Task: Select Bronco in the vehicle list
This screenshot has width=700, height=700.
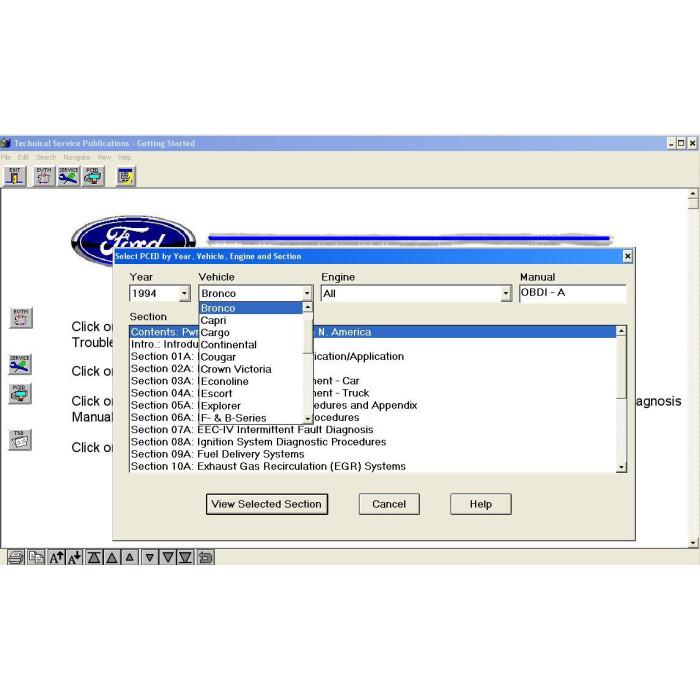Action: click(251, 308)
